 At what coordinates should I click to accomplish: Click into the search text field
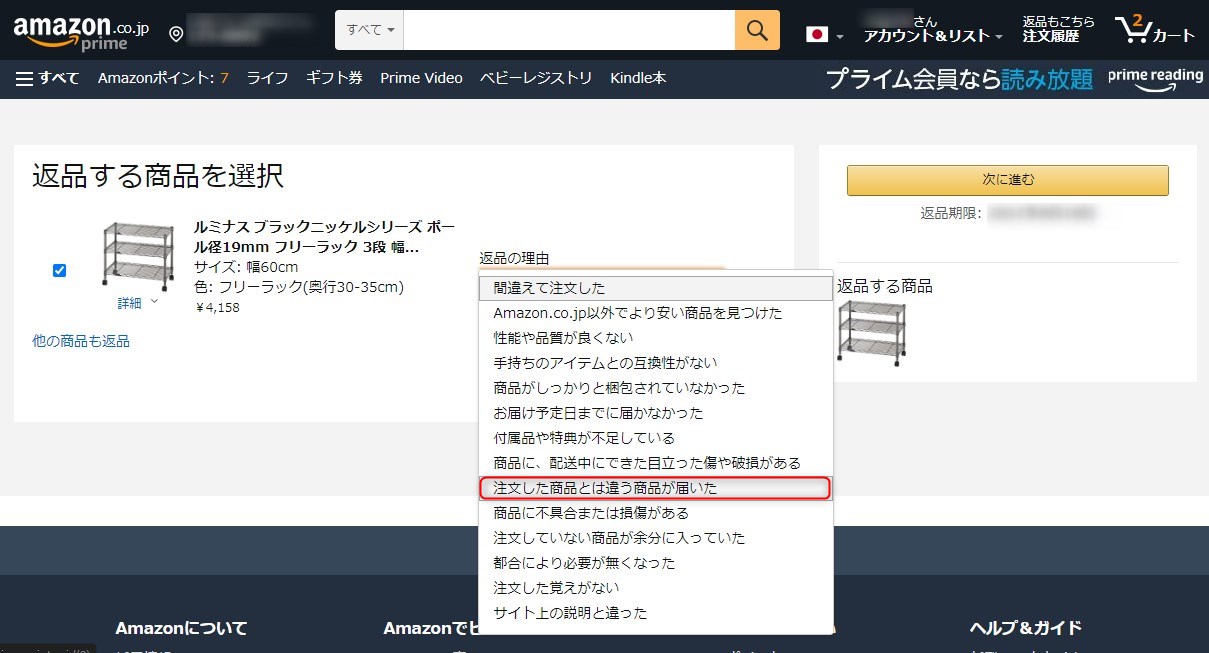click(x=570, y=30)
